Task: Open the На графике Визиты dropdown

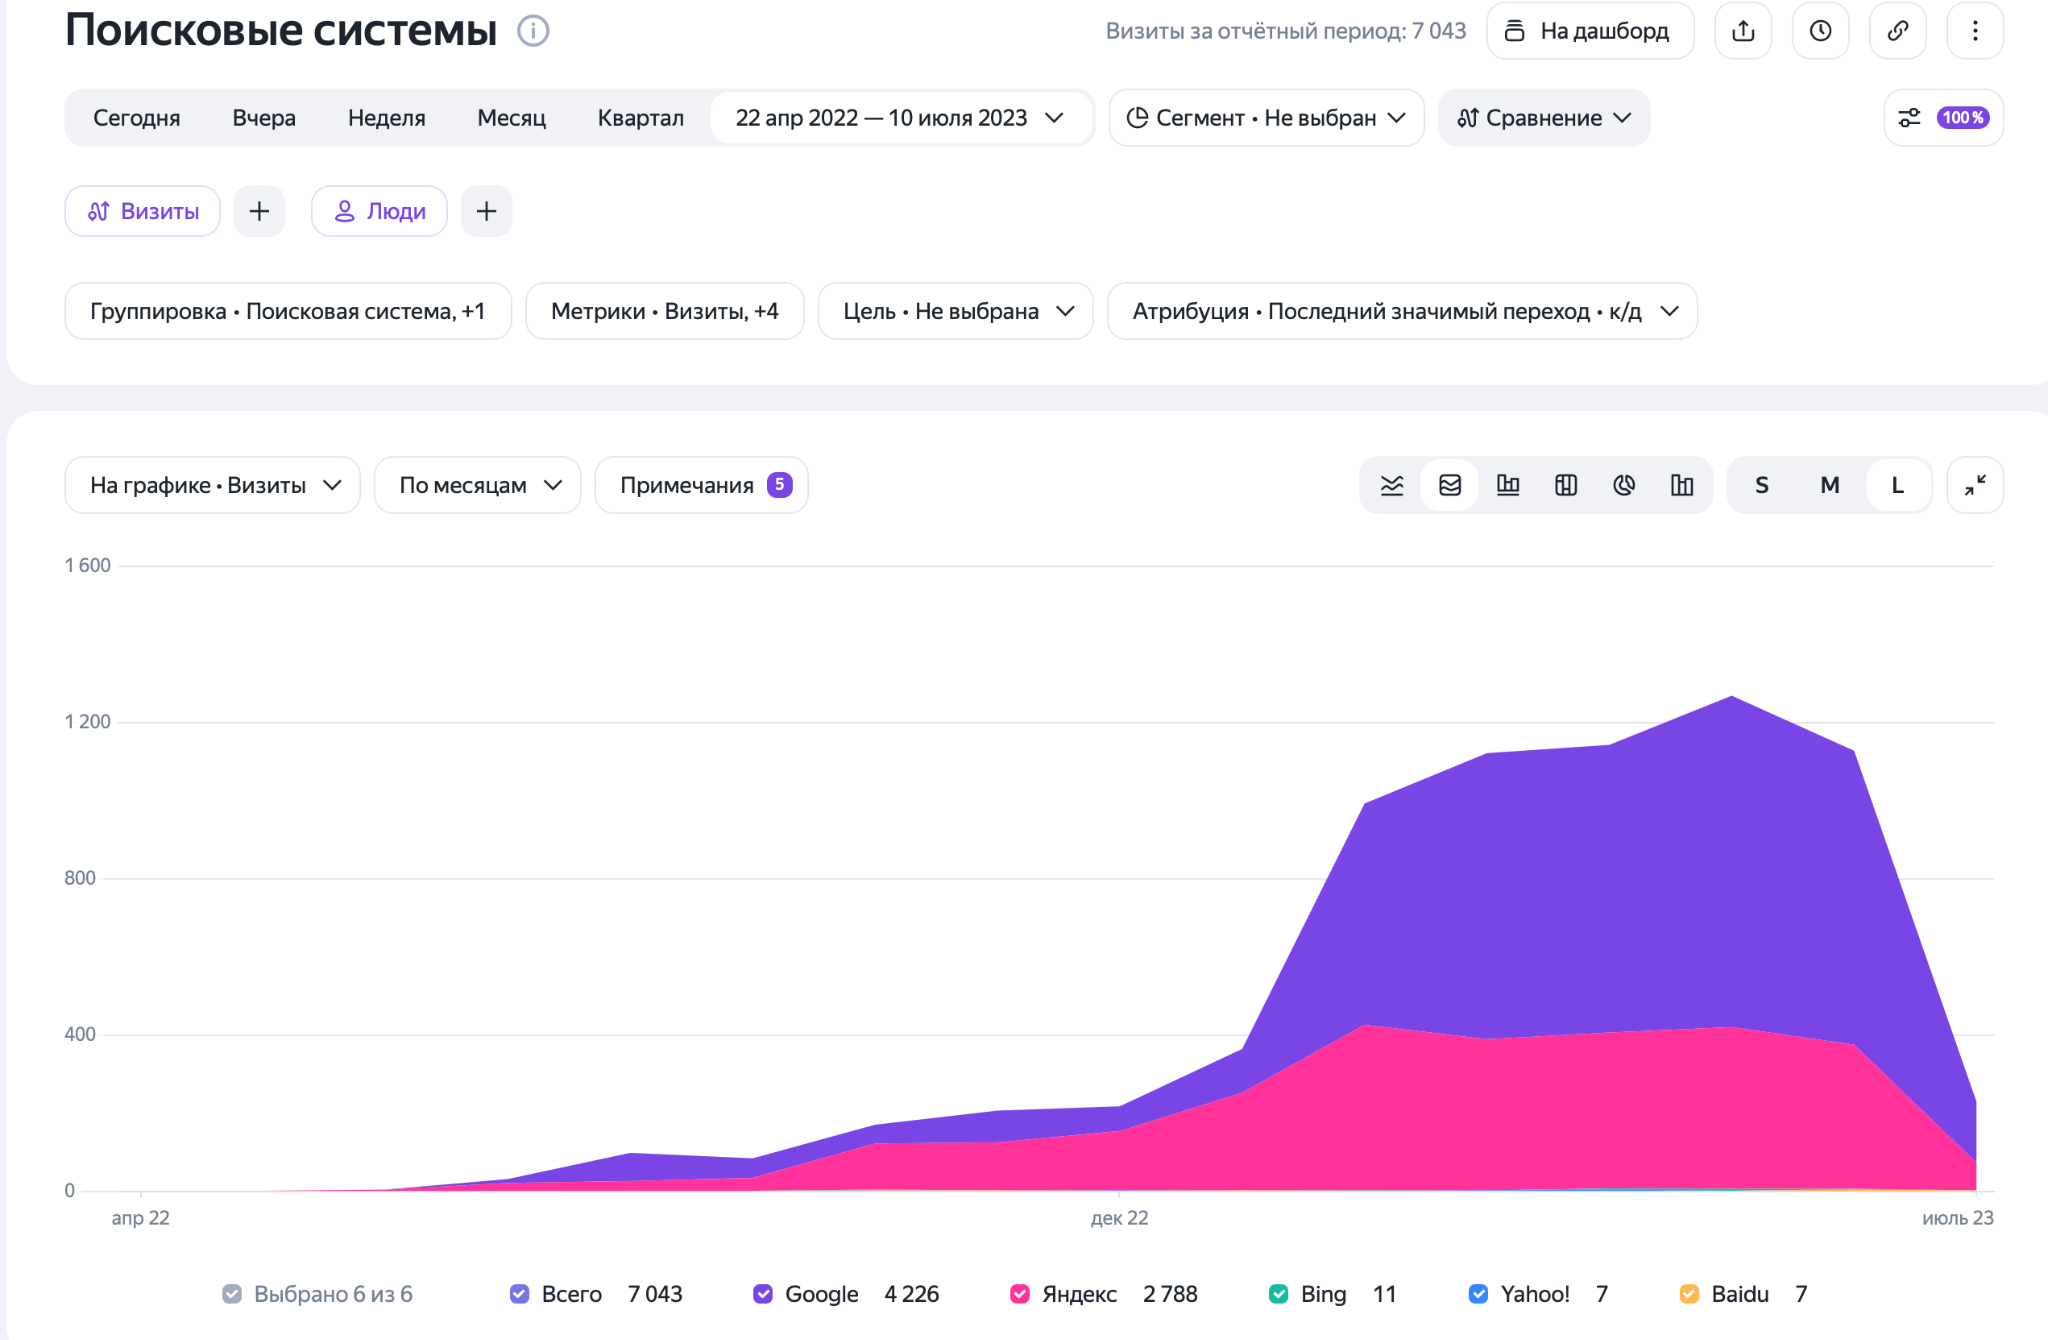Action: pos(212,485)
